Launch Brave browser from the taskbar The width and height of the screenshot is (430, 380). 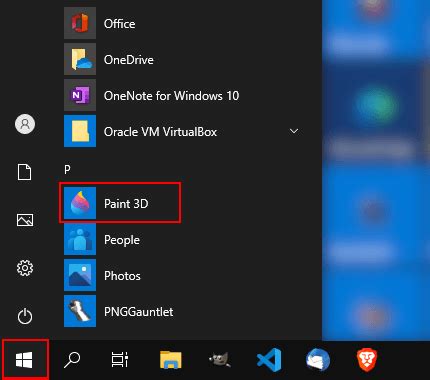coord(367,360)
